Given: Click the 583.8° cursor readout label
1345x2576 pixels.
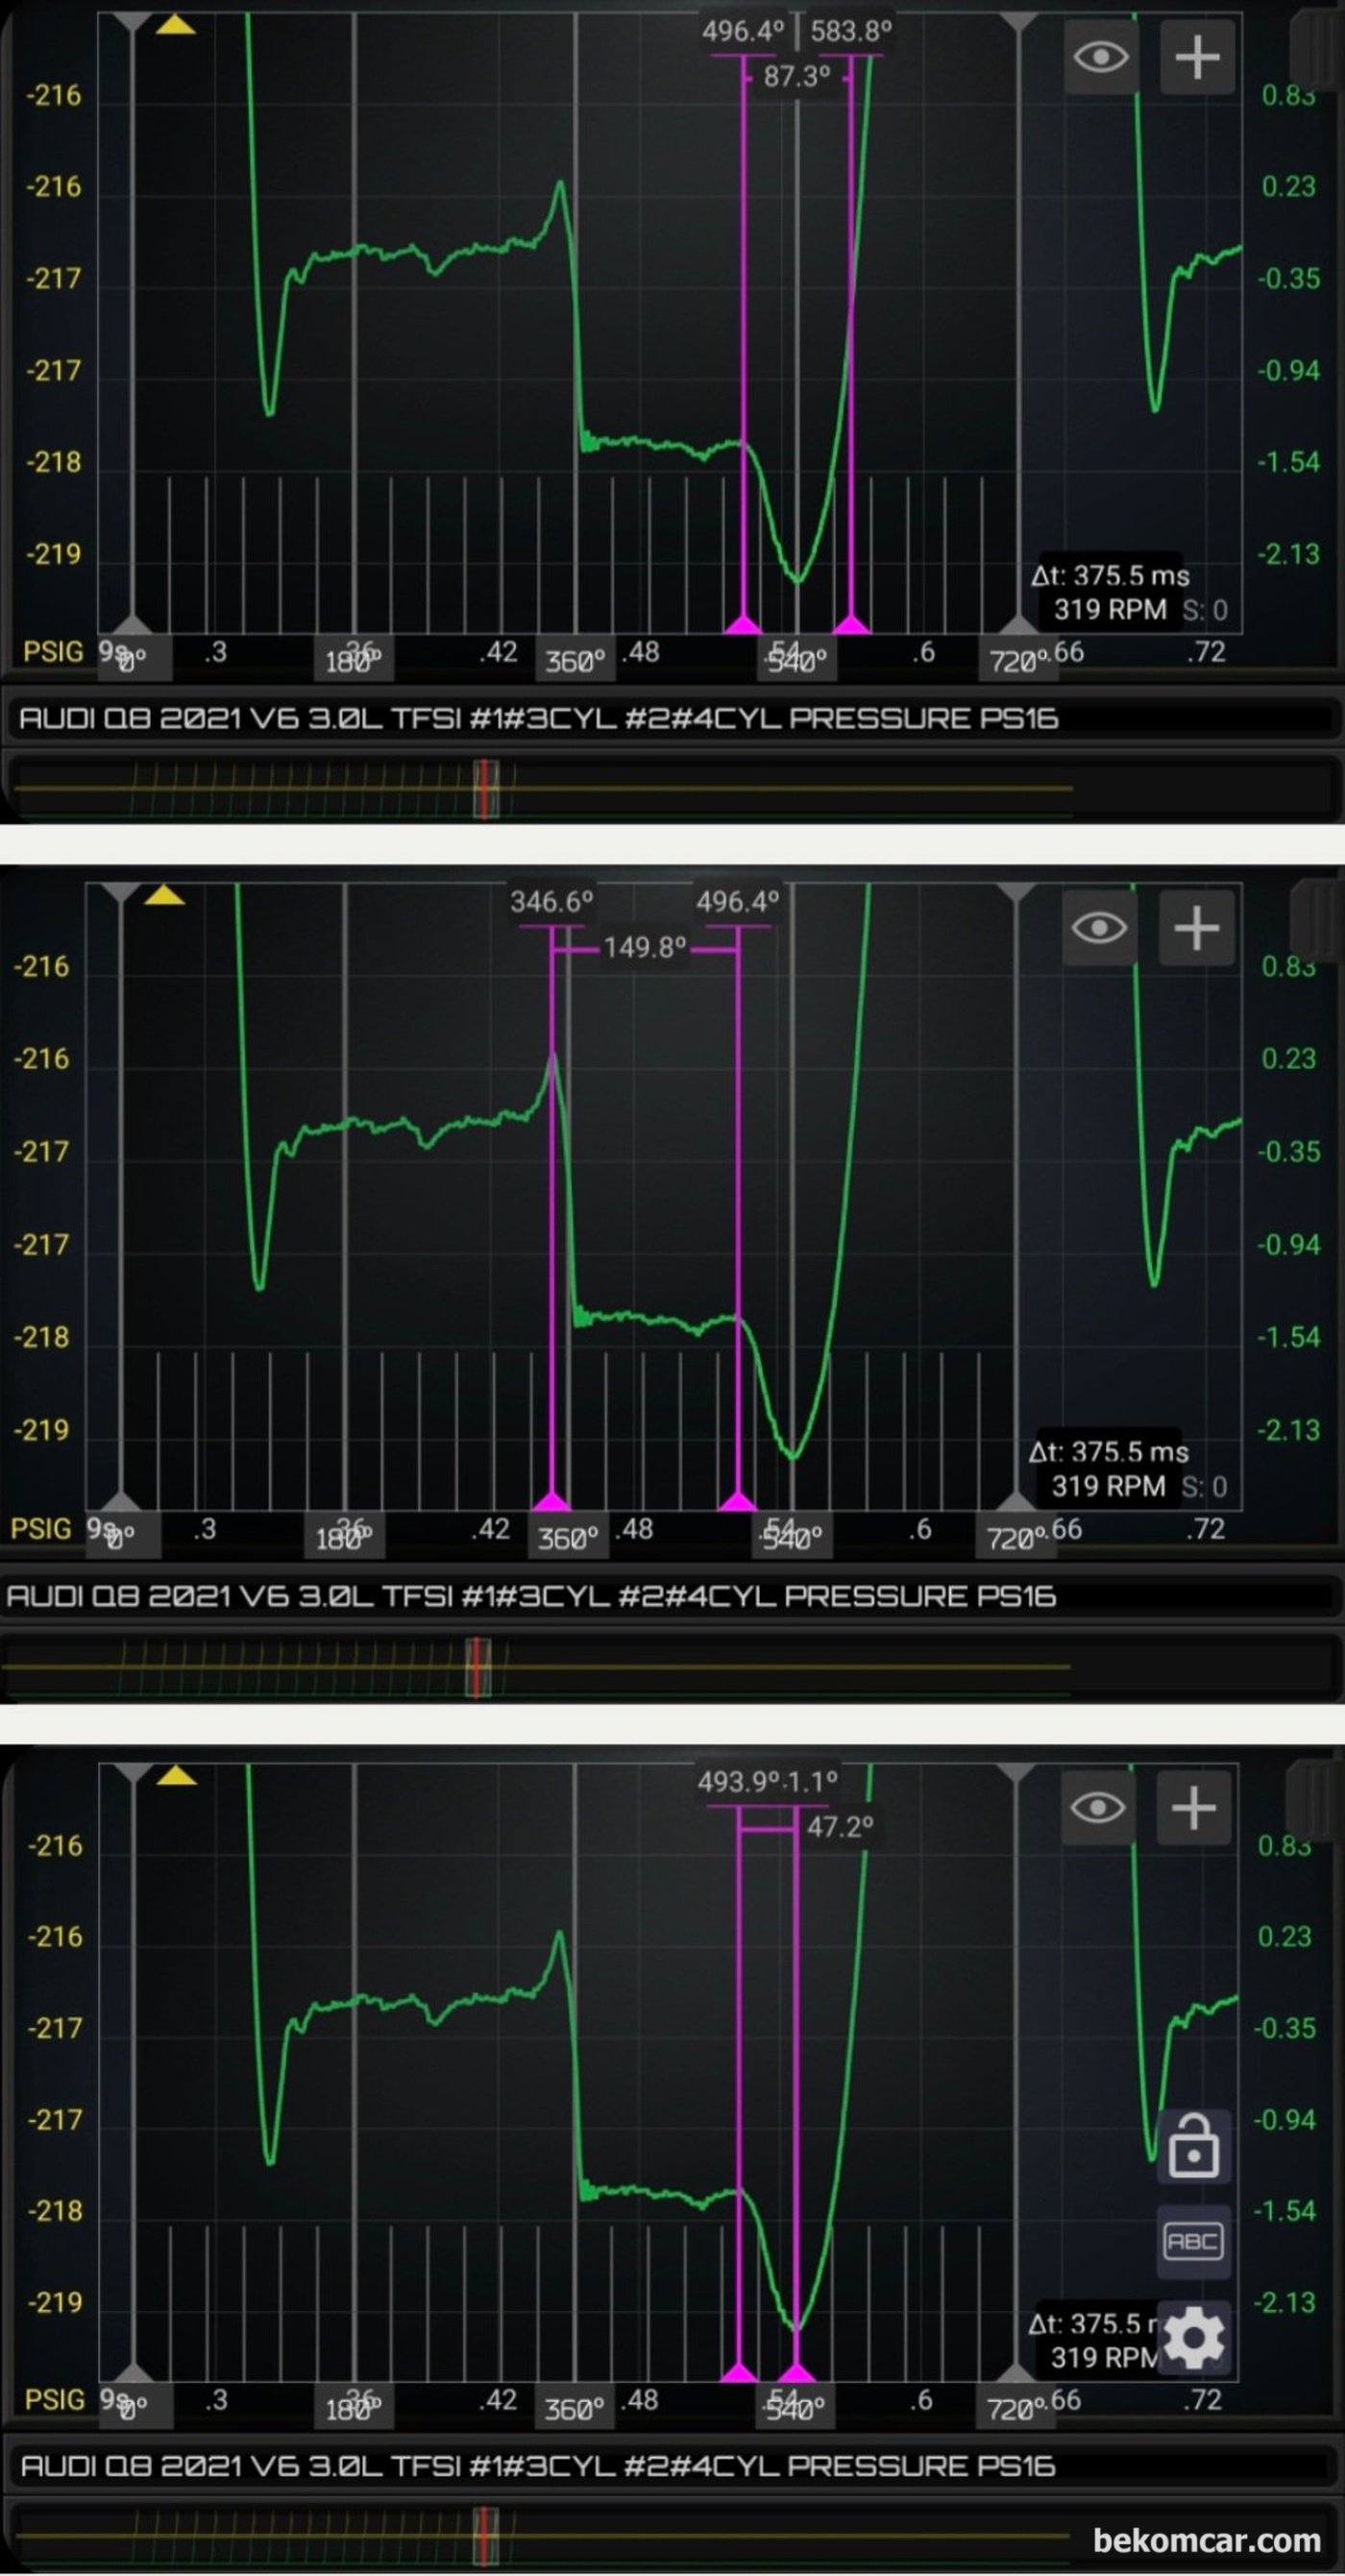Looking at the screenshot, I should (851, 31).
